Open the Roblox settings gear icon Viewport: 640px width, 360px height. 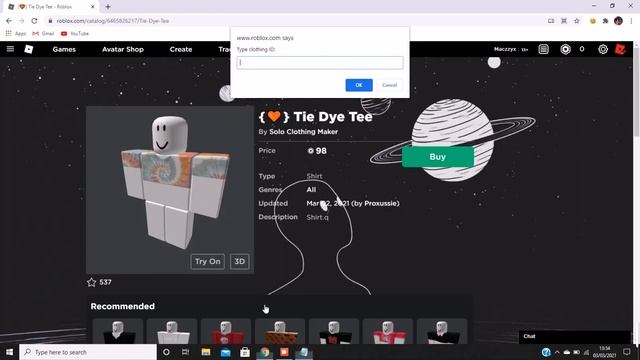coord(603,49)
